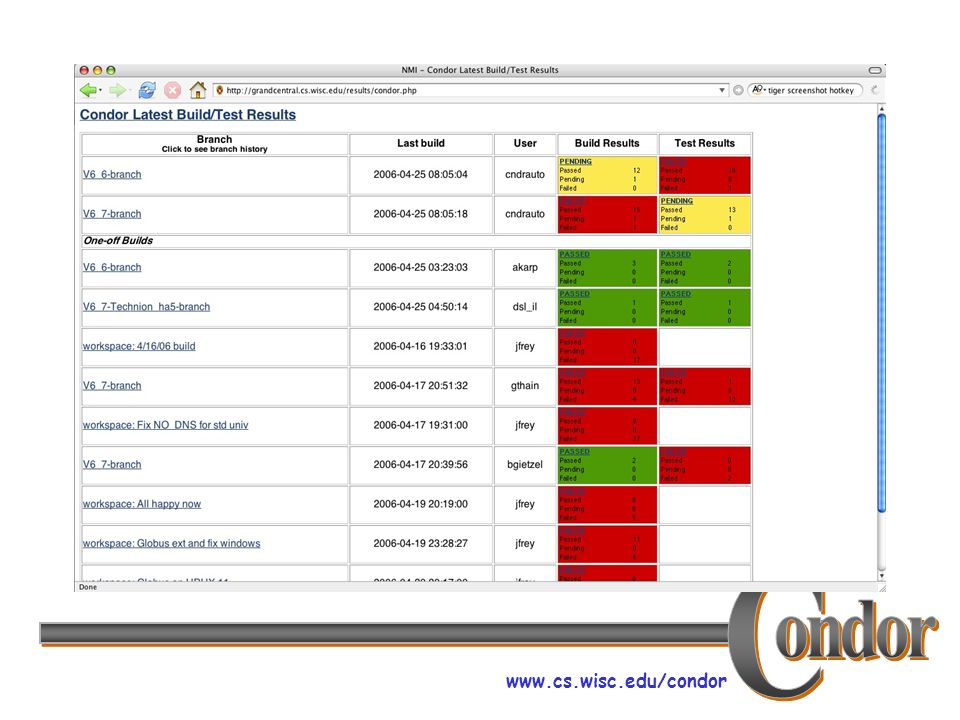Click user name dsl_il
960x720 pixels.
point(525,307)
